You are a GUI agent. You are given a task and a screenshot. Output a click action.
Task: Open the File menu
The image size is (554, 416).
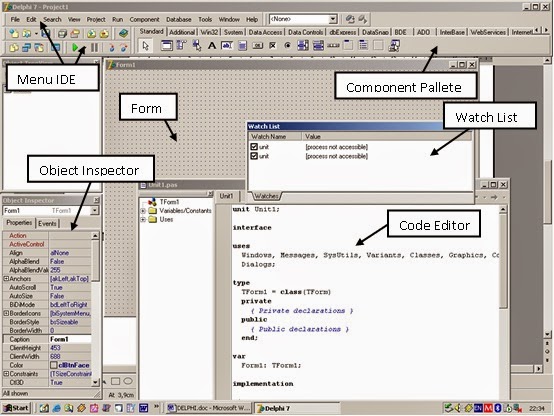pyautogui.click(x=15, y=19)
